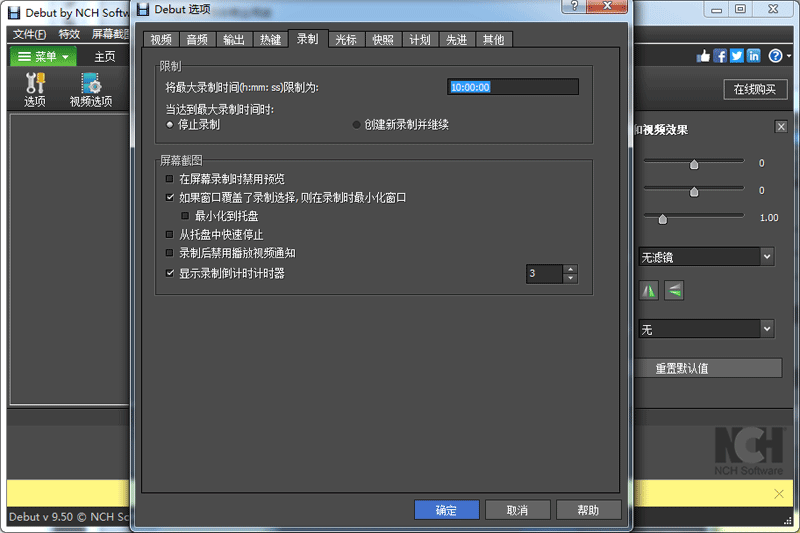
Task: Switch to the 其他 tab
Action: point(493,40)
